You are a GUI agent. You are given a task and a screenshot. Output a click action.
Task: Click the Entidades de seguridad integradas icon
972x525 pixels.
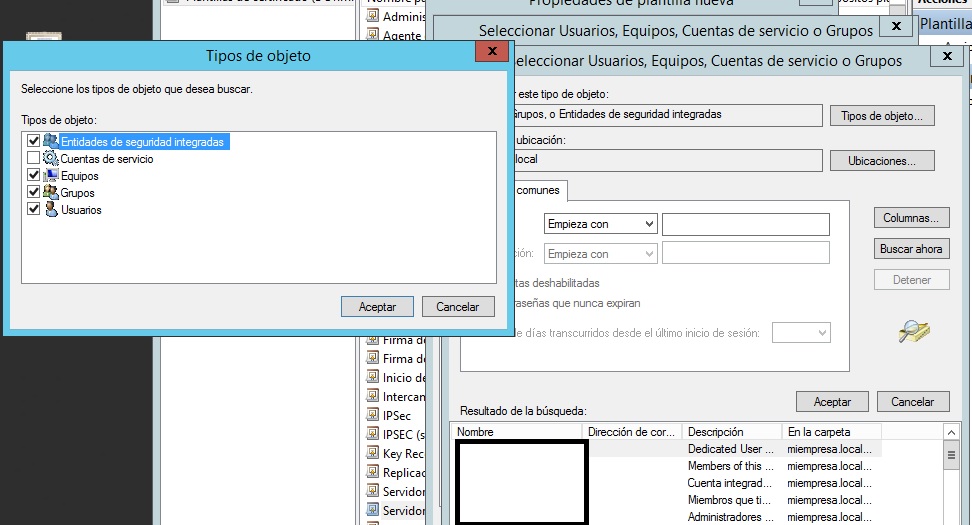(x=51, y=142)
